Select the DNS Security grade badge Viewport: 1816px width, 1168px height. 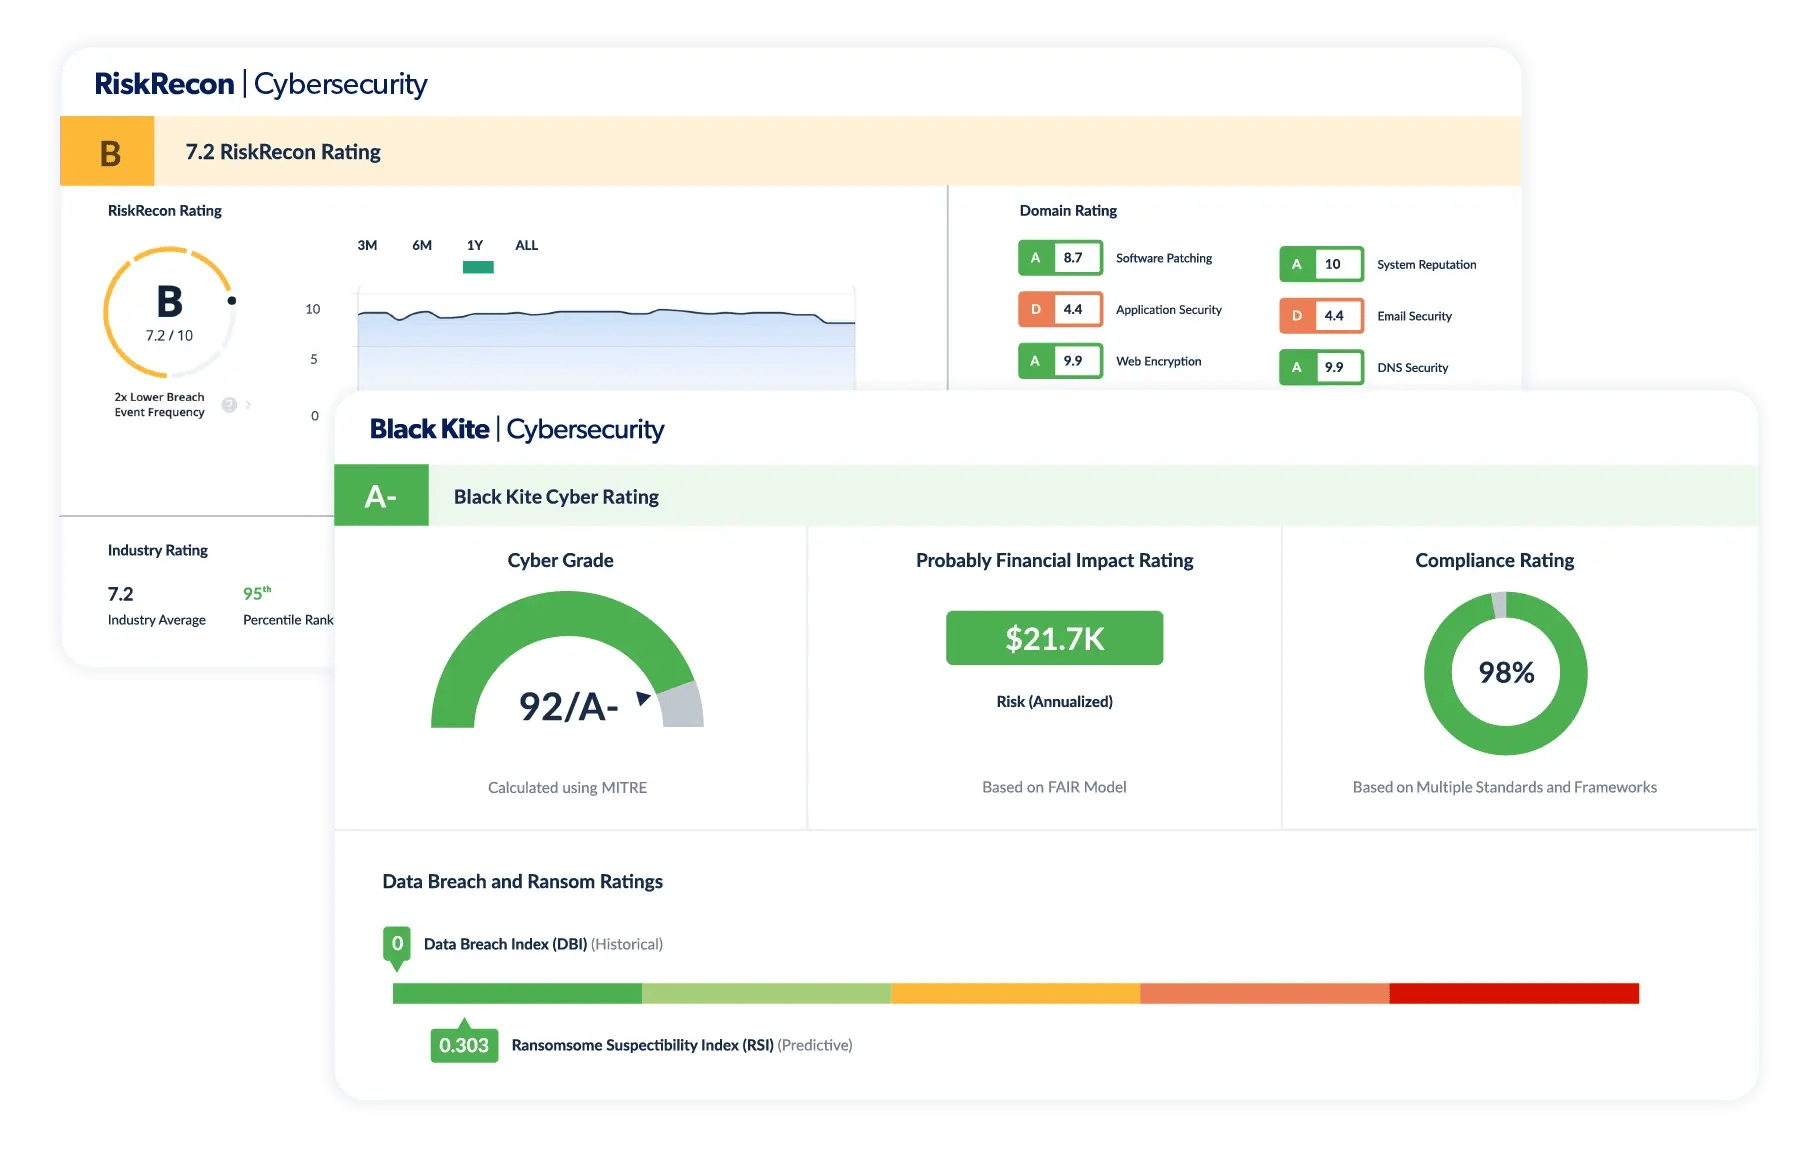pyautogui.click(x=1322, y=367)
